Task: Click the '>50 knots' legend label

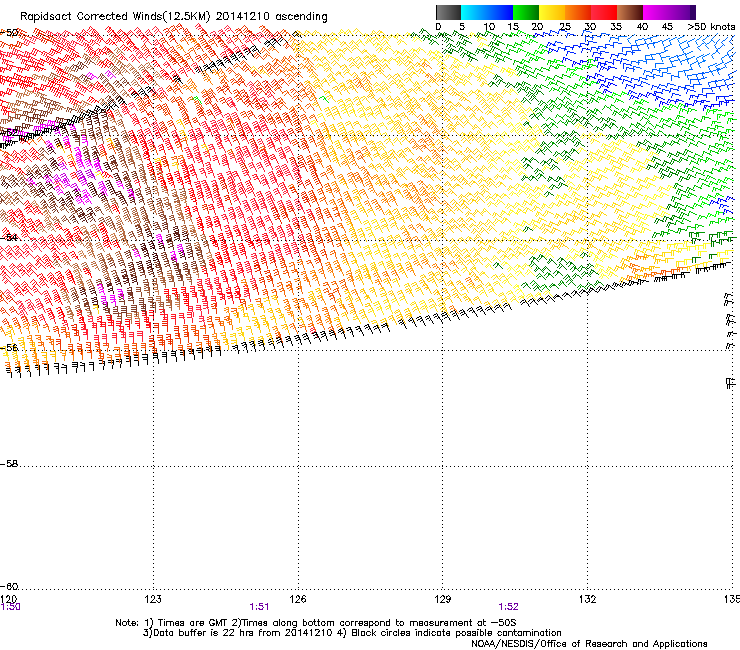Action: pyautogui.click(x=711, y=26)
